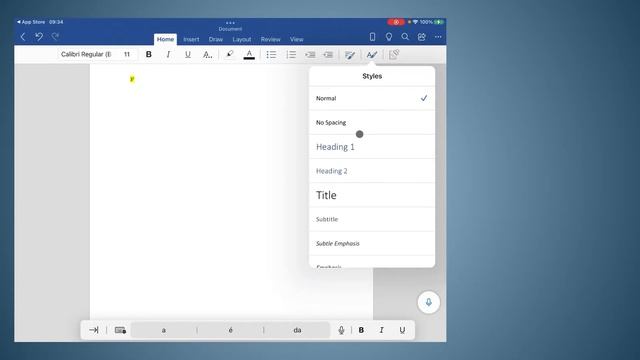Screen dimensions: 640x360
Task: Undo the last action
Action: tap(39, 37)
